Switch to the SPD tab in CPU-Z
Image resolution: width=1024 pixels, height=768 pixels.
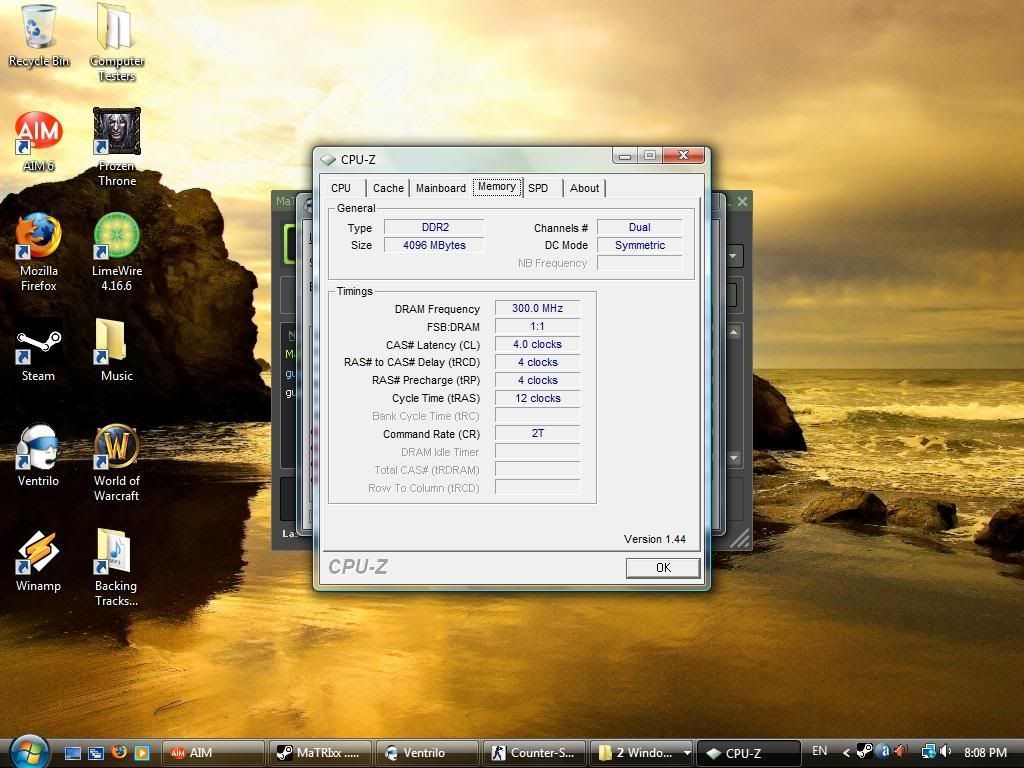point(539,188)
